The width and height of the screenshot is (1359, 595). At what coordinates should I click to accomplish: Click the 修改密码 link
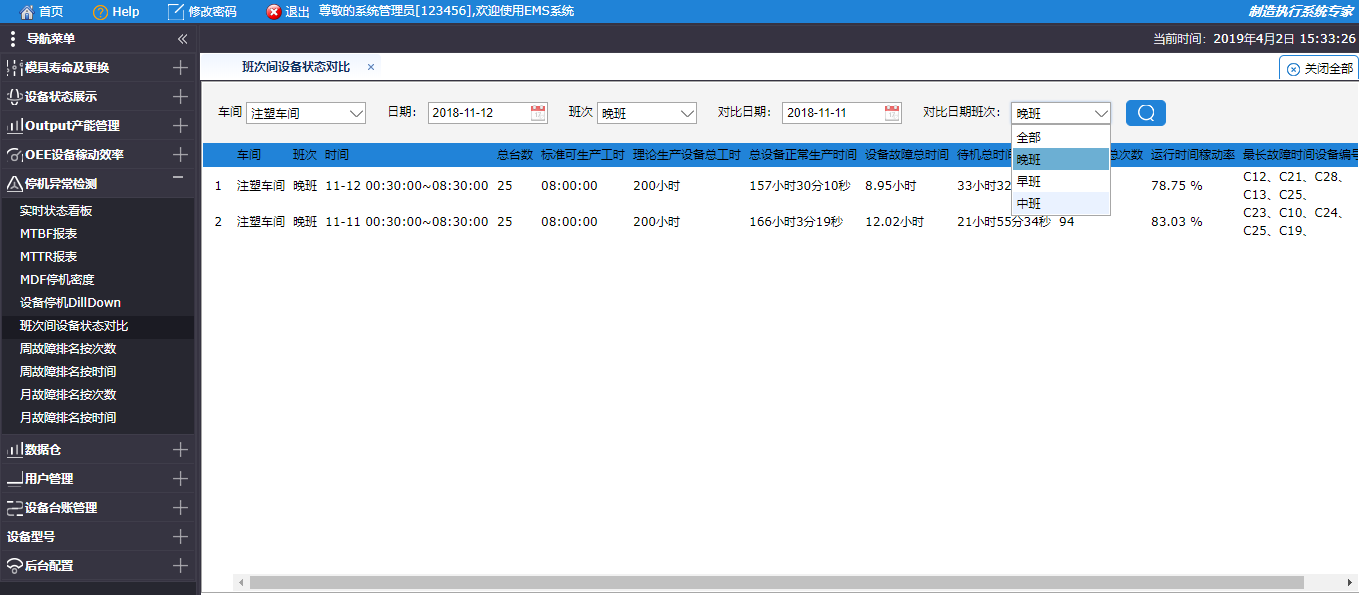pos(212,12)
